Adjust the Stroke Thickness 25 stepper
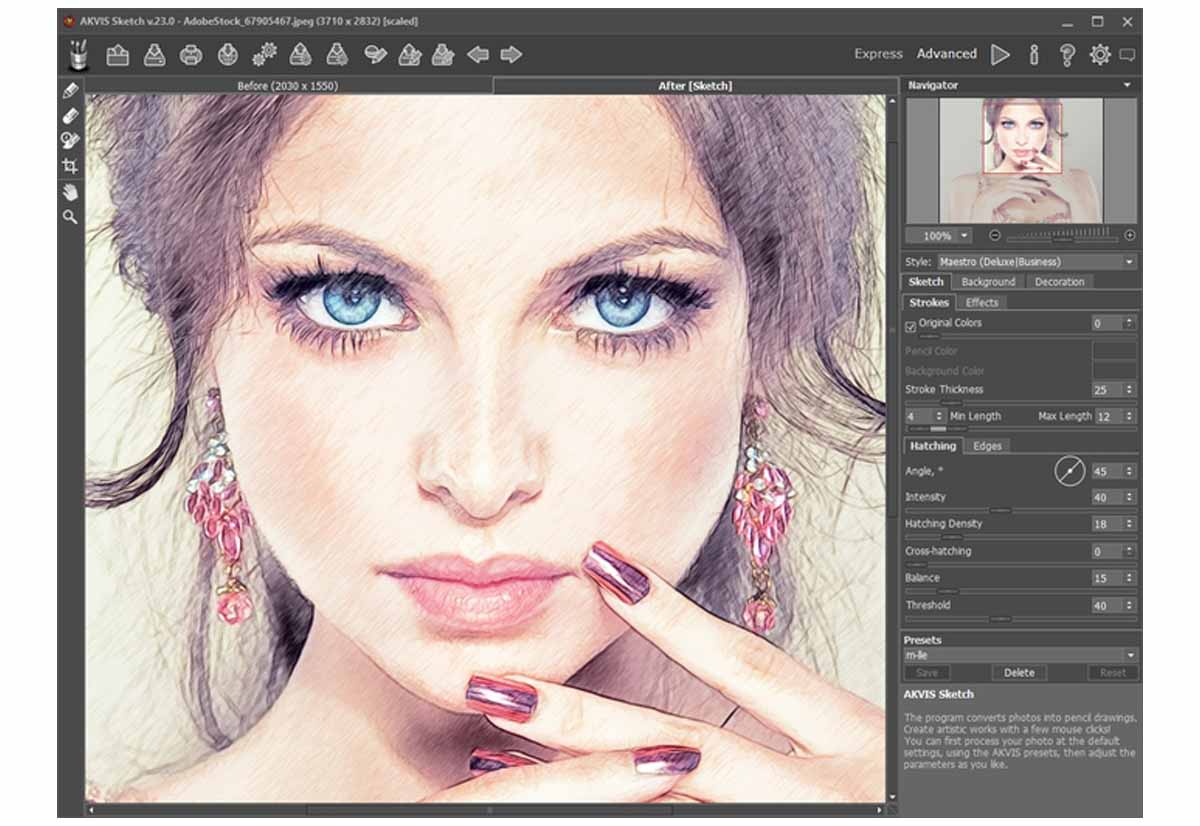This screenshot has width=1200, height=826. coord(1130,390)
